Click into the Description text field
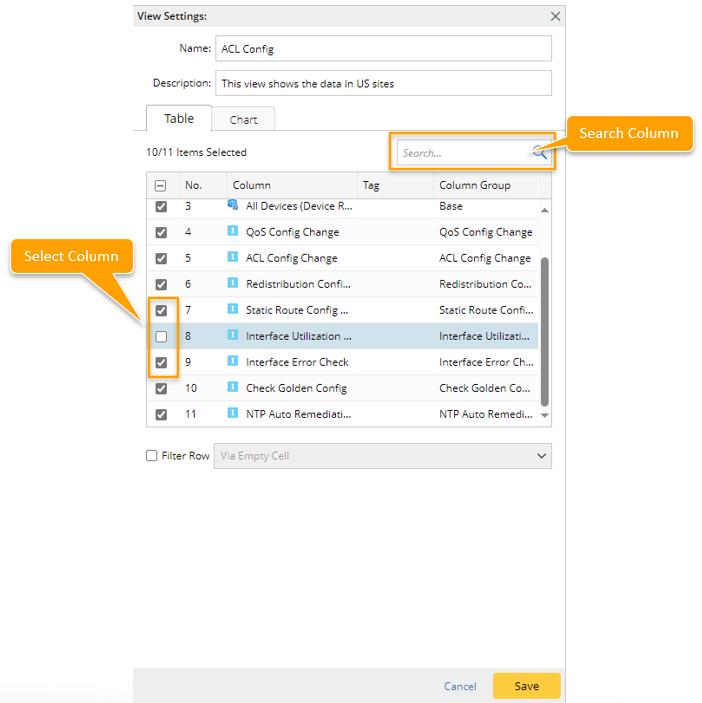This screenshot has height=703, width=702. click(384, 83)
